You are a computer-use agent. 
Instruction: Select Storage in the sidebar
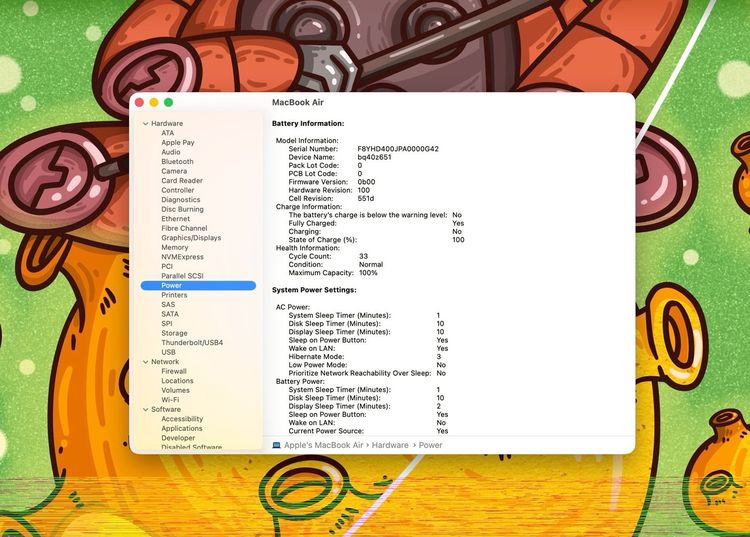(174, 333)
